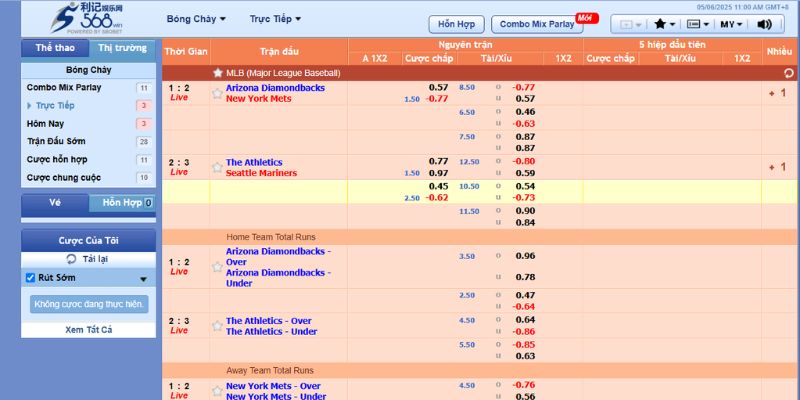The width and height of the screenshot is (800, 400).
Task: Star The Athletics Over/Under row
Action: [x=217, y=326]
